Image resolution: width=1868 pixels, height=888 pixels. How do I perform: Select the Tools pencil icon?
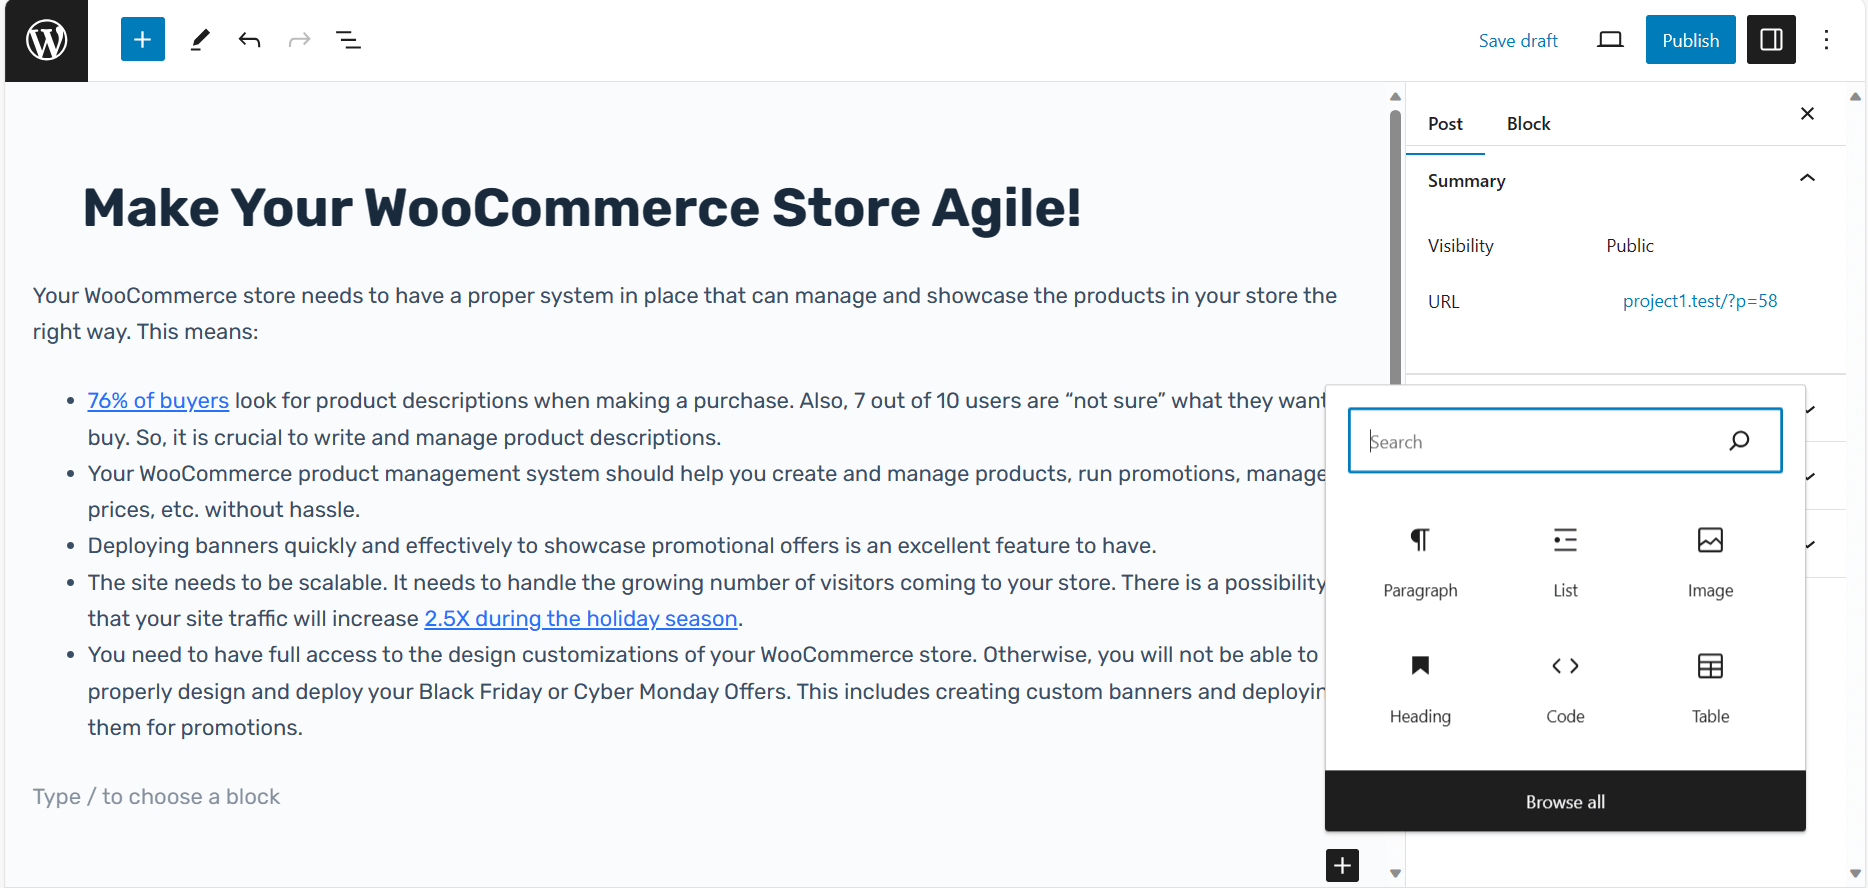click(x=200, y=40)
